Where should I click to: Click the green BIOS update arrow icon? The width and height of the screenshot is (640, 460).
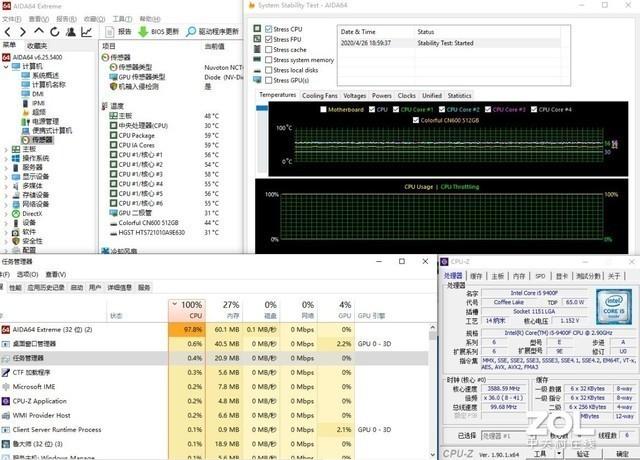[143, 32]
